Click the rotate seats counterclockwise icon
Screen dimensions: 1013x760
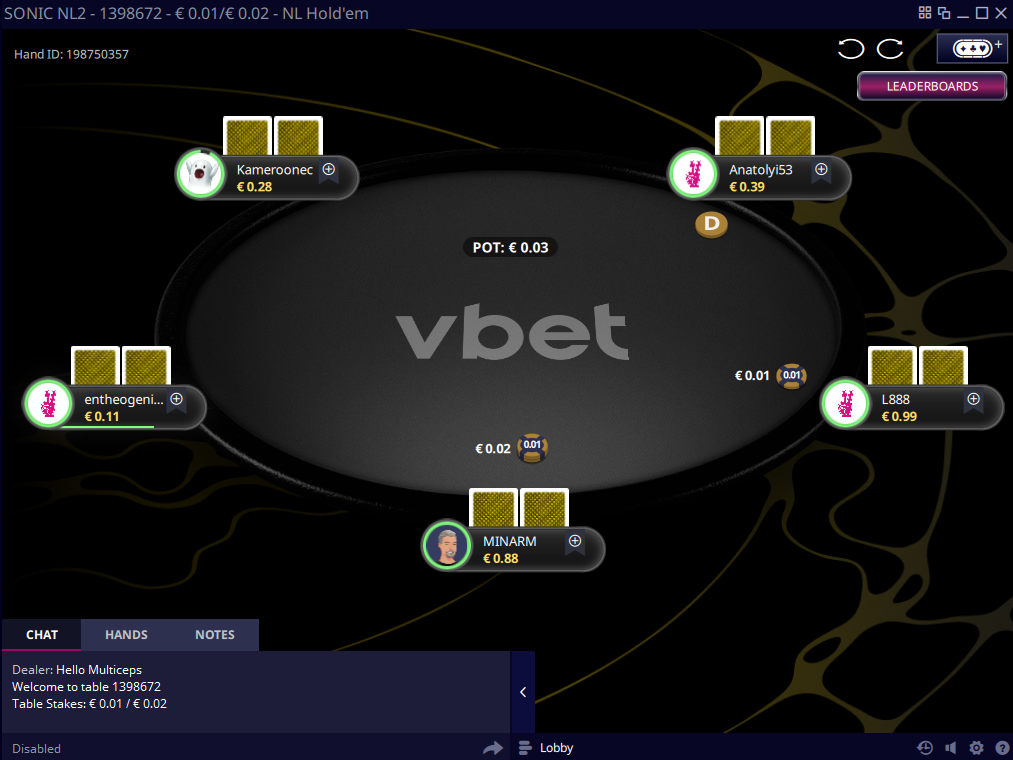tap(850, 49)
